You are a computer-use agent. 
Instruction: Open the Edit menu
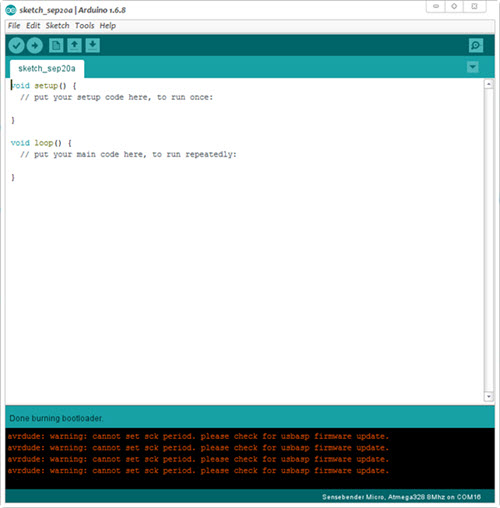pyautogui.click(x=33, y=26)
